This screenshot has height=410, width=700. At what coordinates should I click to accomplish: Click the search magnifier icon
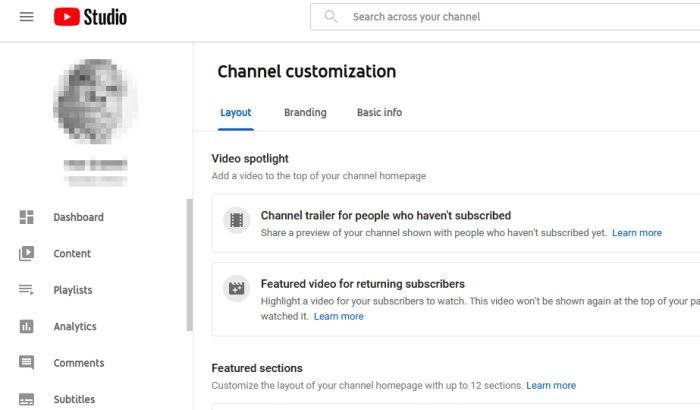pyautogui.click(x=331, y=17)
